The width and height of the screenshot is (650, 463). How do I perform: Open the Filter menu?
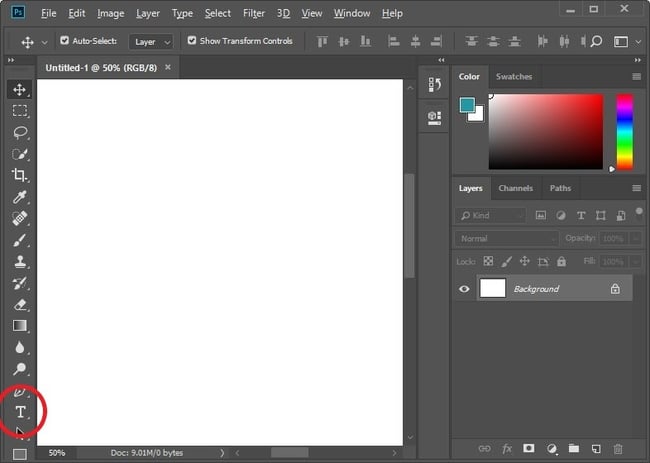254,14
